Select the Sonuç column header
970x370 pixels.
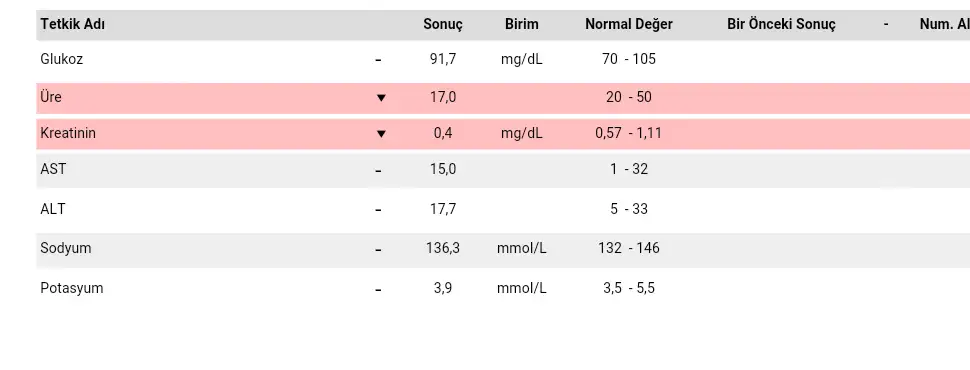[x=443, y=25]
